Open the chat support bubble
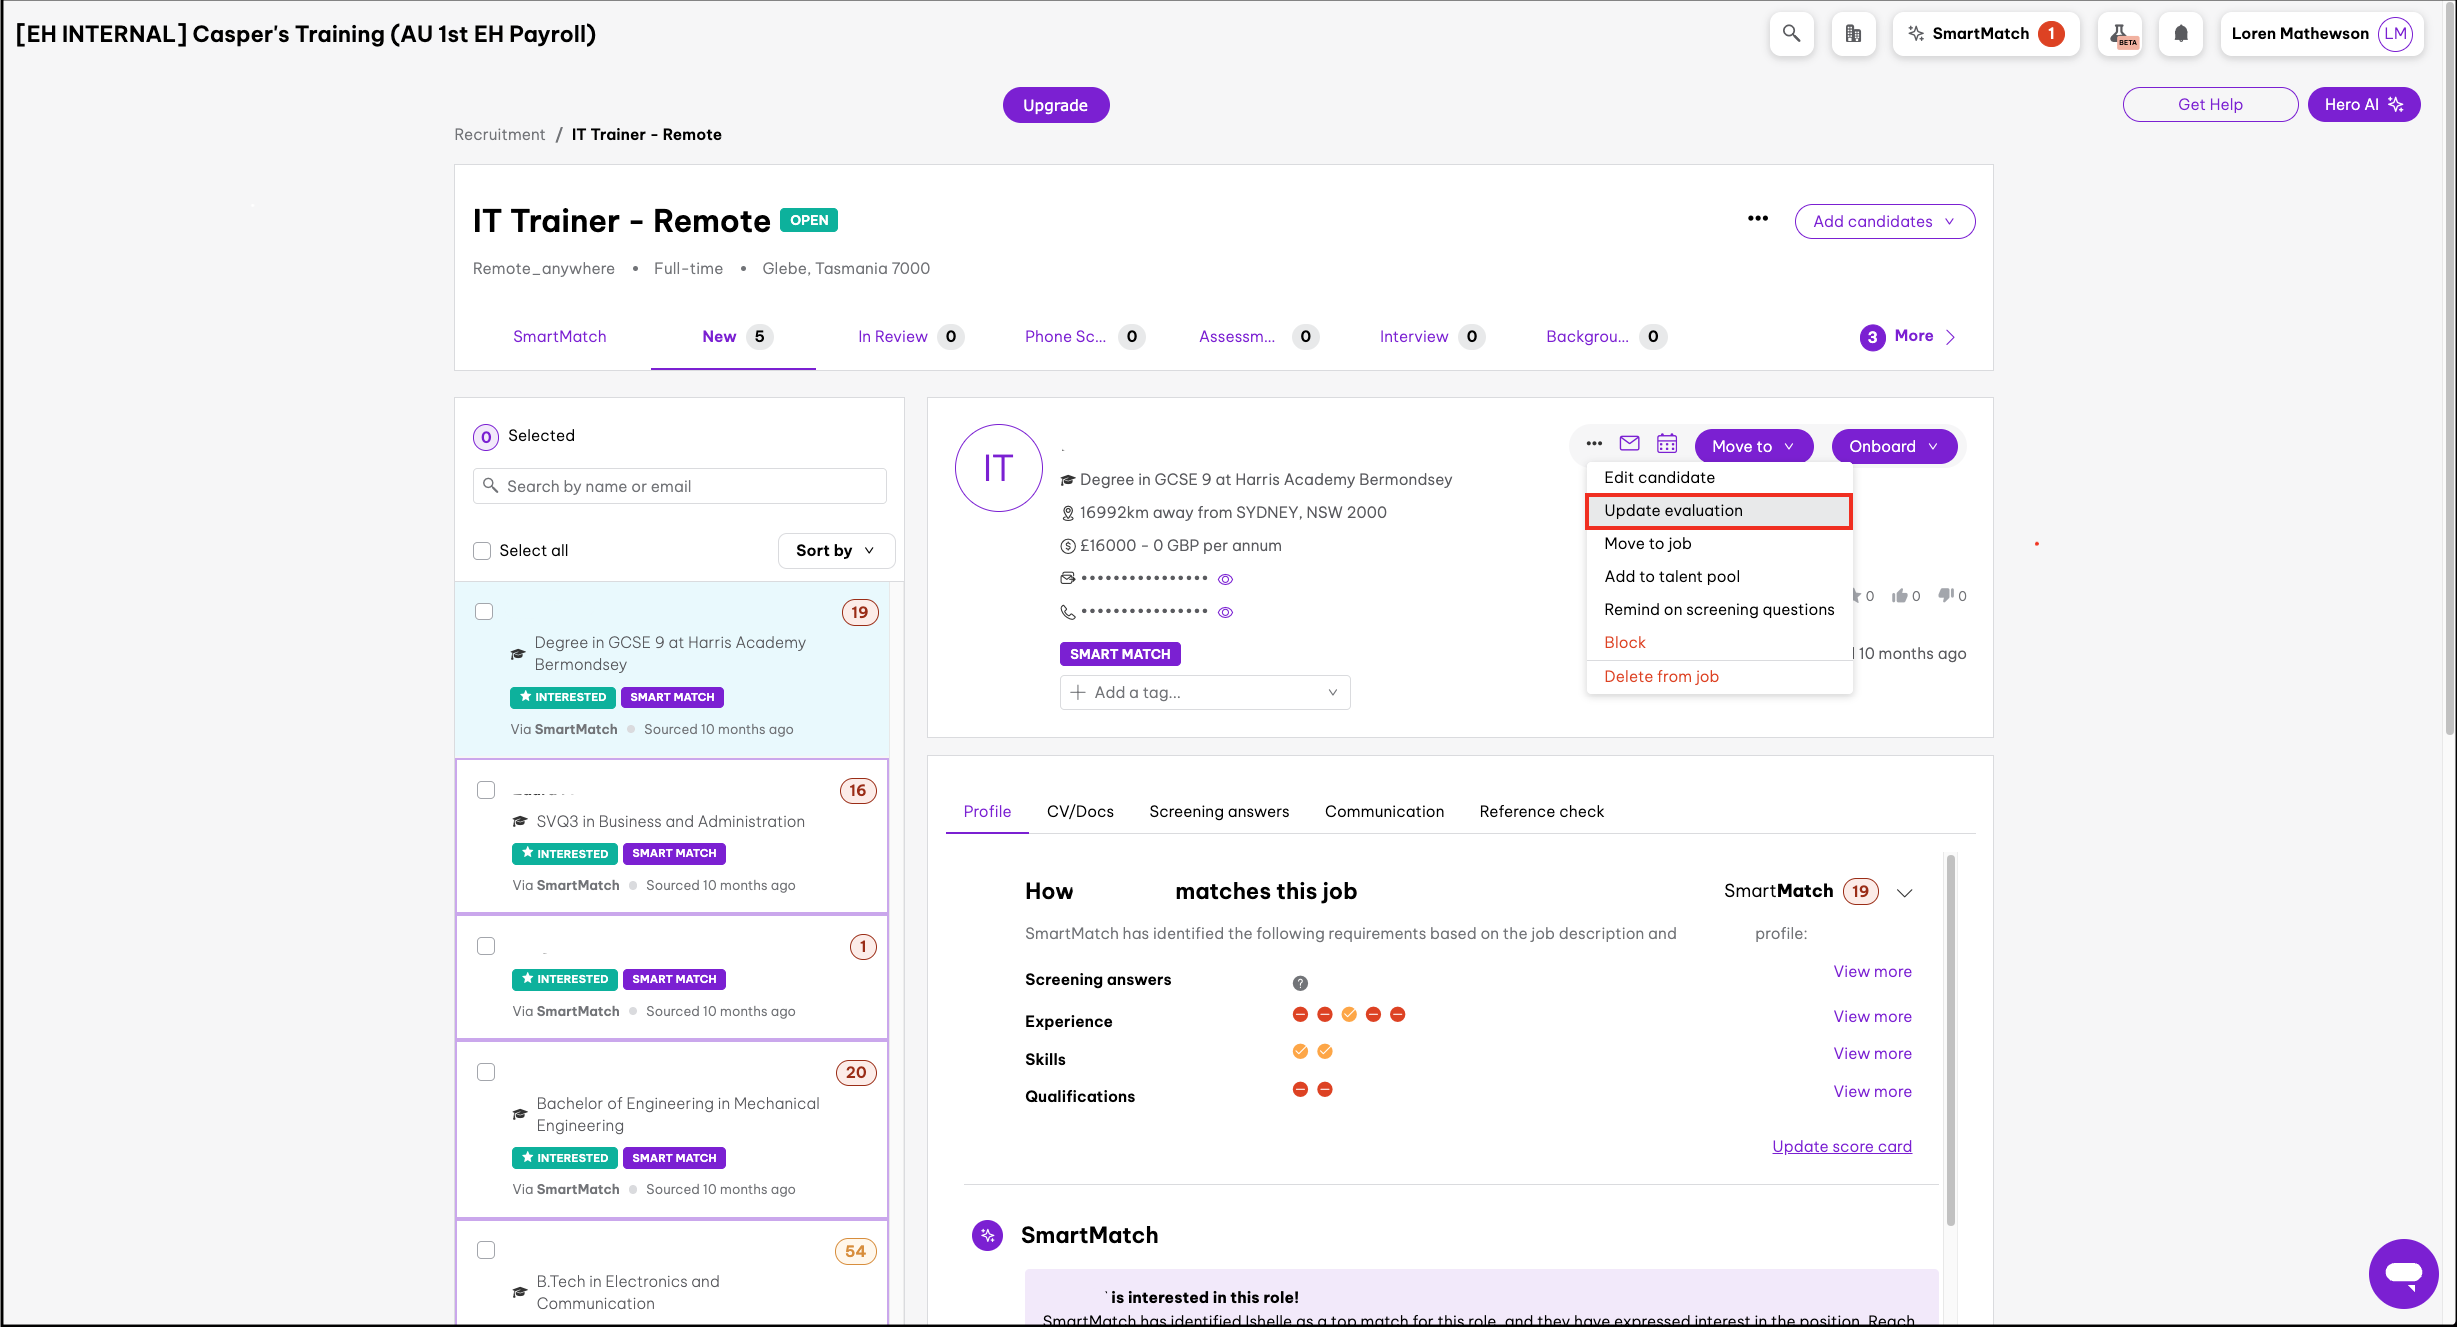 tap(2402, 1273)
